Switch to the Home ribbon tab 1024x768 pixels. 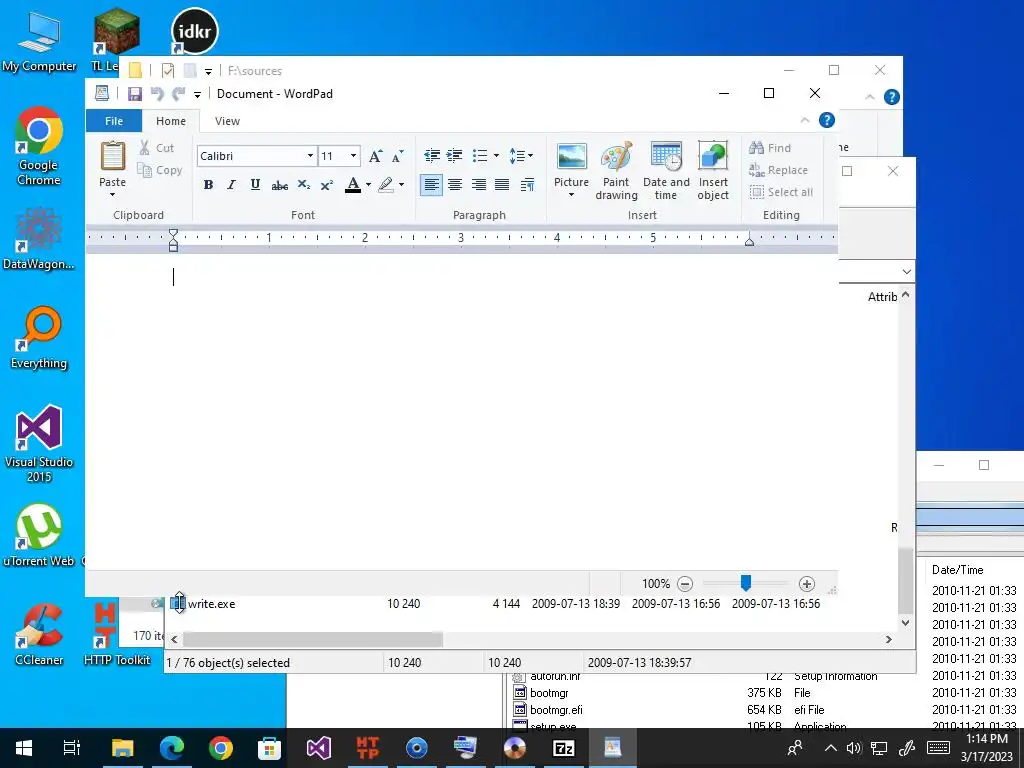point(170,121)
